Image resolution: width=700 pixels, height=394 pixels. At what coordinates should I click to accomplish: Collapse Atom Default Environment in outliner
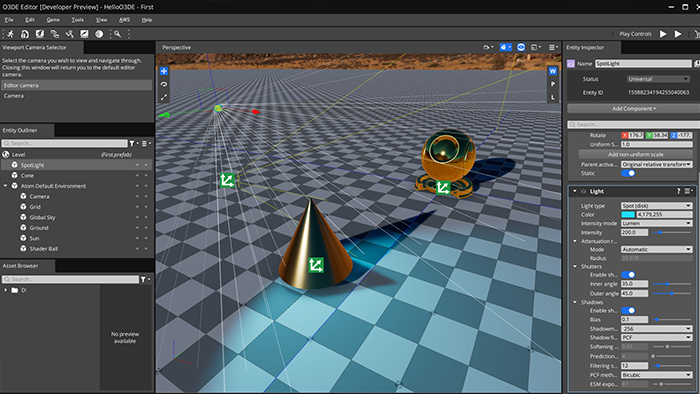click(5, 186)
